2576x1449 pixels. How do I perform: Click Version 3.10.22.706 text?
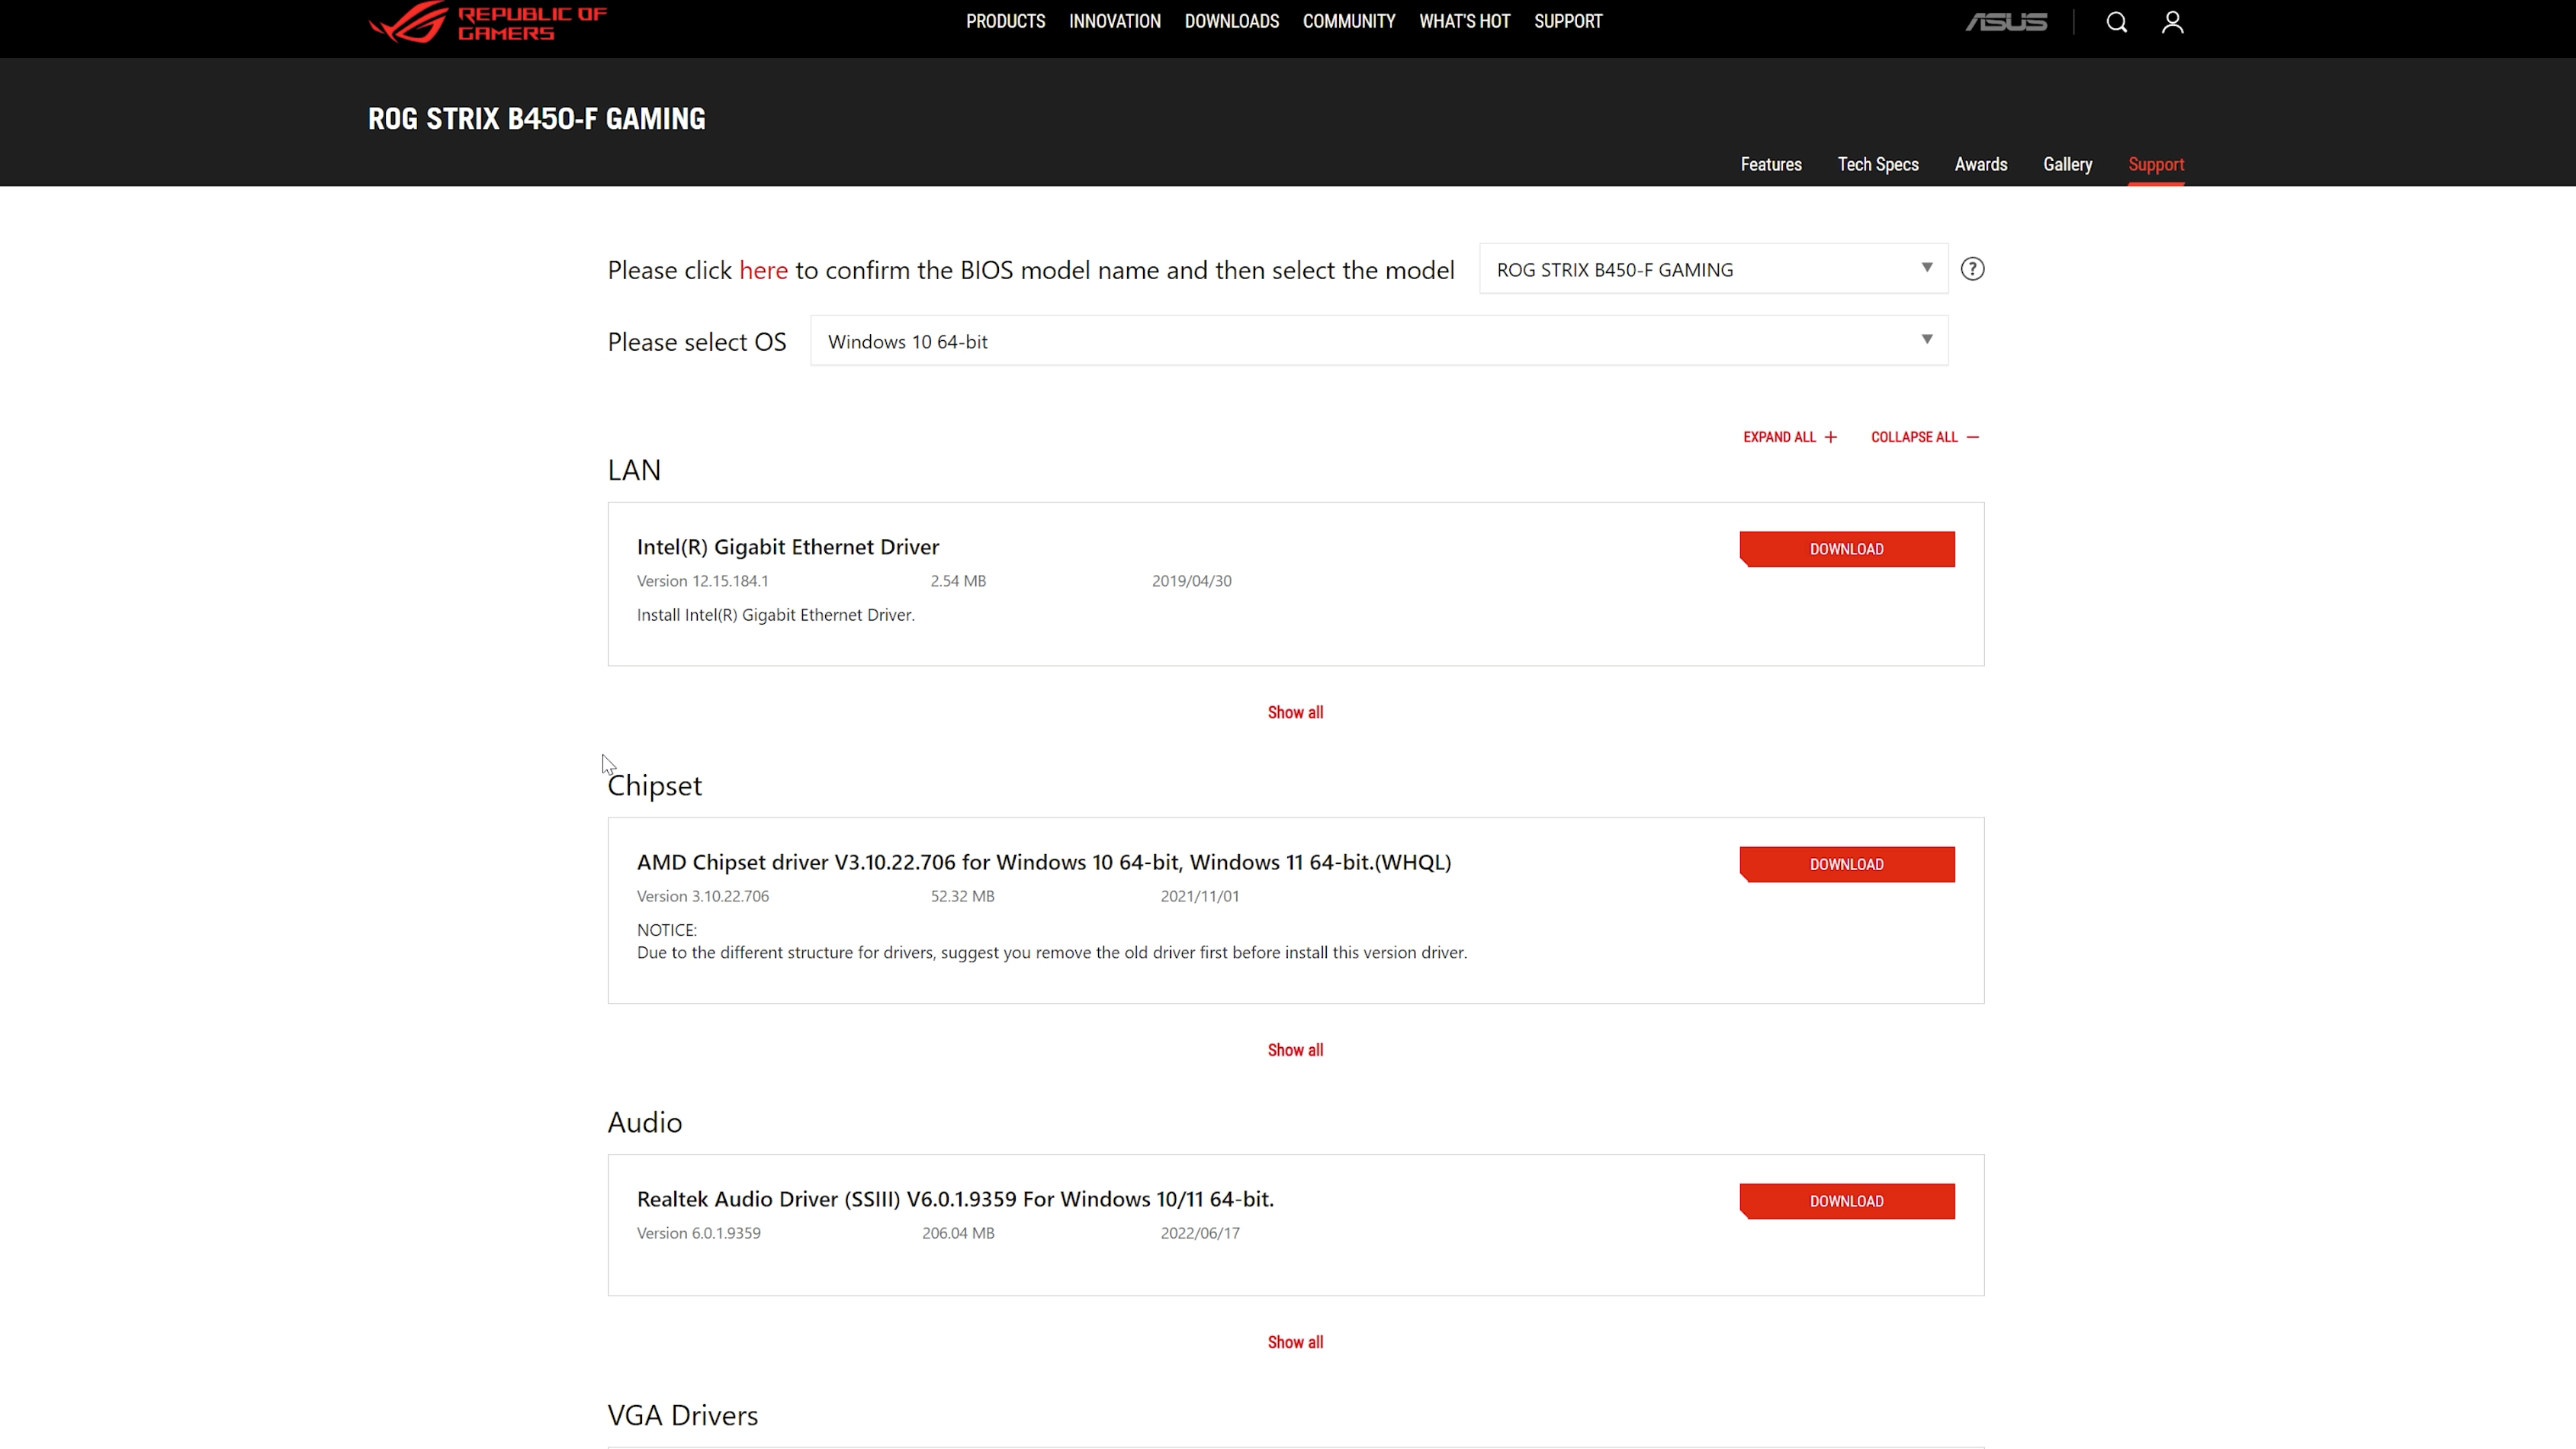tap(703, 896)
